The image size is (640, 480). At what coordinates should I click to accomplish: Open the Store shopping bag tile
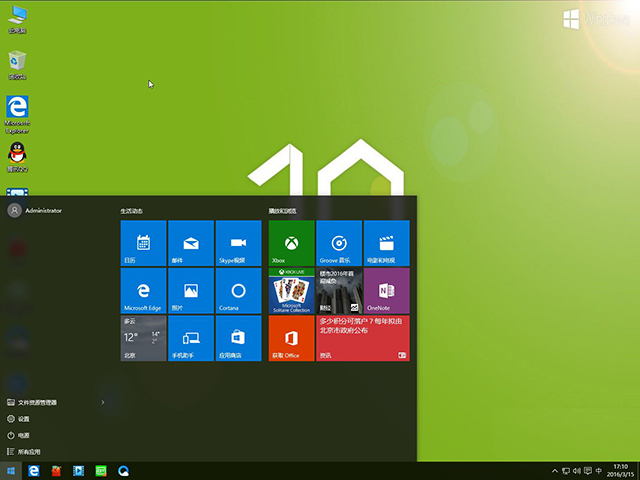239,338
